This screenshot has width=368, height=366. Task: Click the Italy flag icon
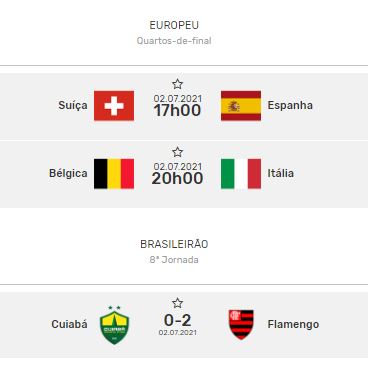[241, 174]
